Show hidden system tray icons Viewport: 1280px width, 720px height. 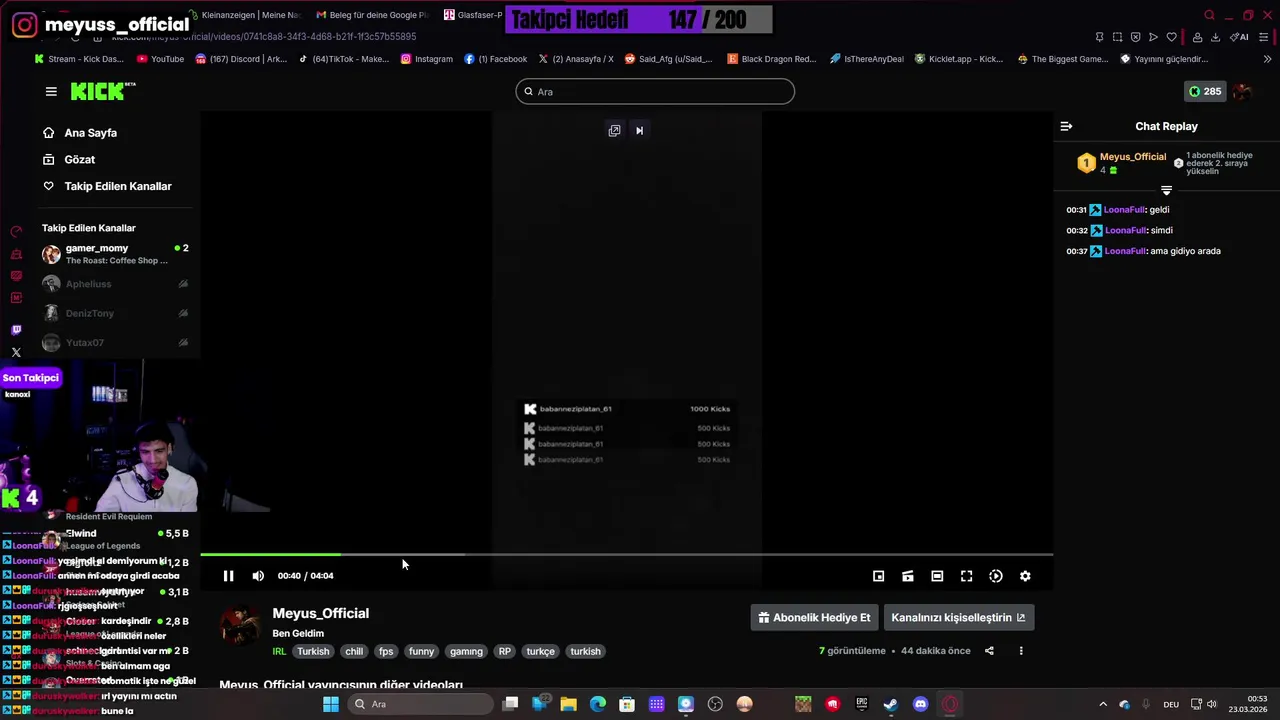(x=1103, y=704)
